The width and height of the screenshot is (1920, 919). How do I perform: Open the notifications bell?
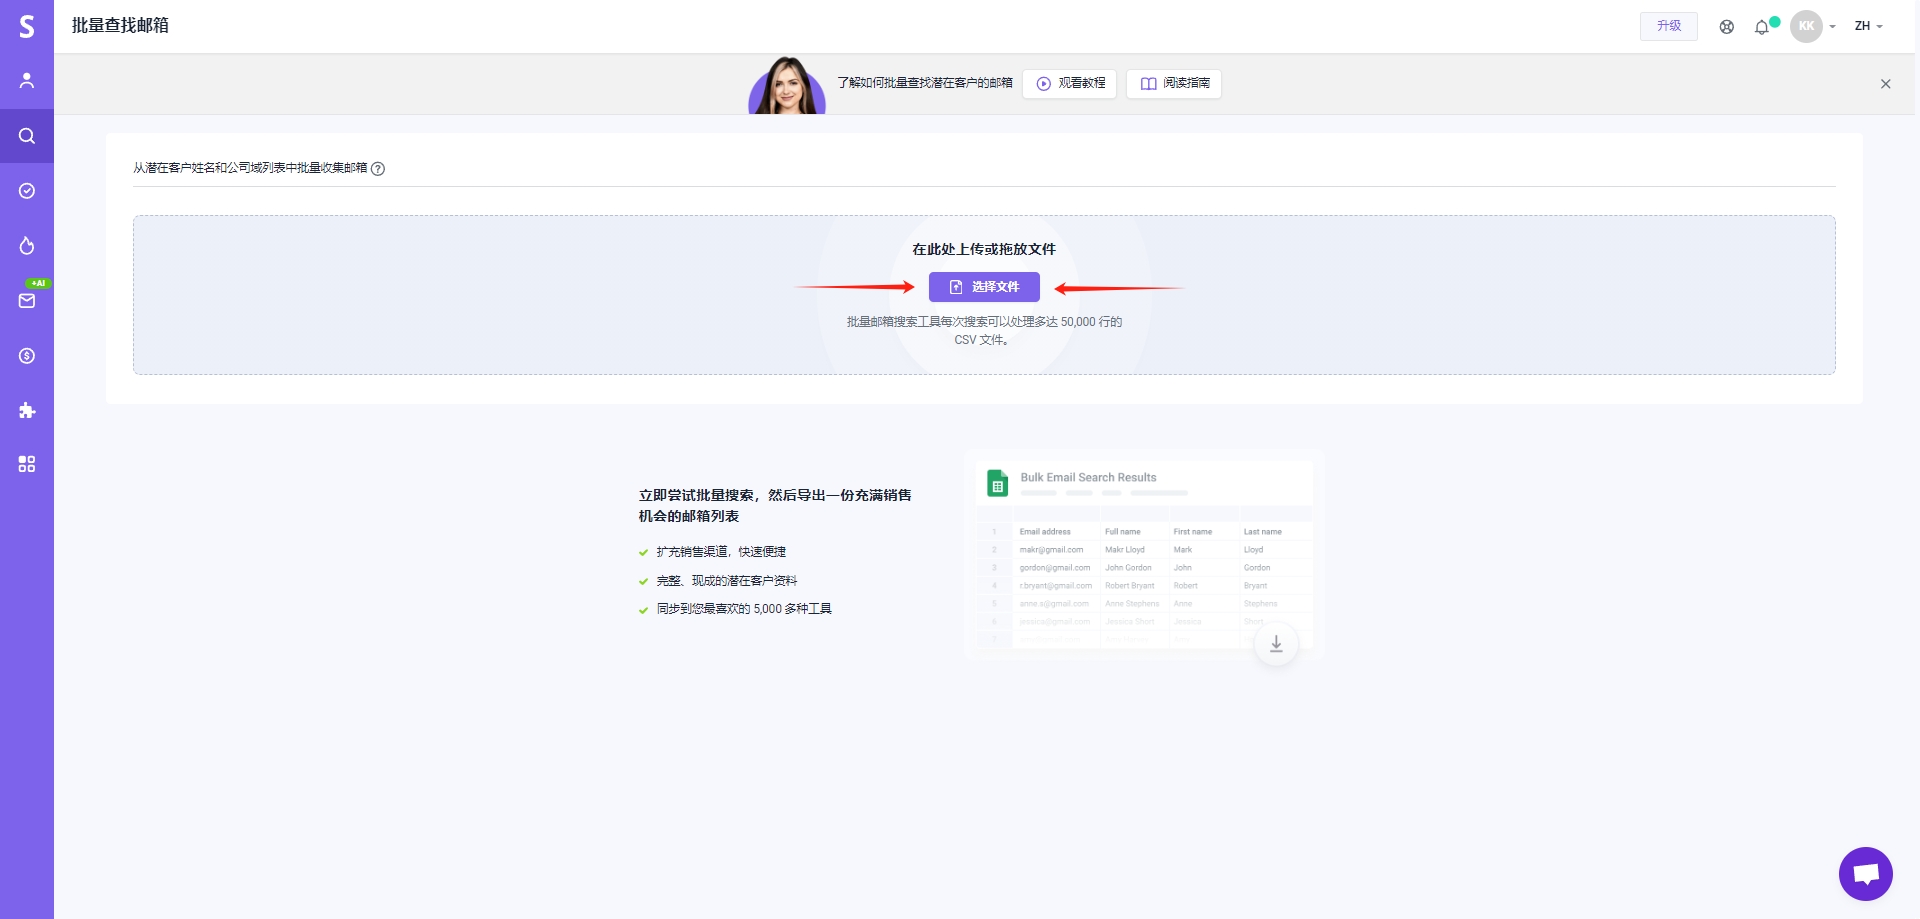coord(1762,27)
